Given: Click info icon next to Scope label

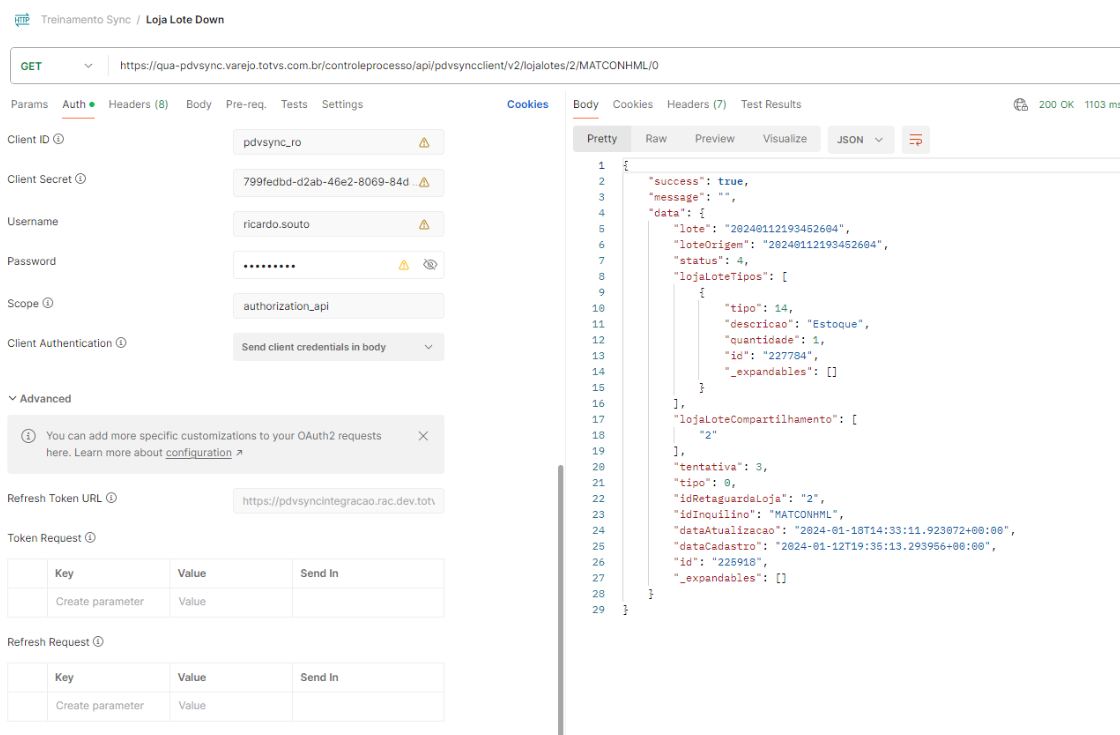Looking at the screenshot, I should coord(48,304).
